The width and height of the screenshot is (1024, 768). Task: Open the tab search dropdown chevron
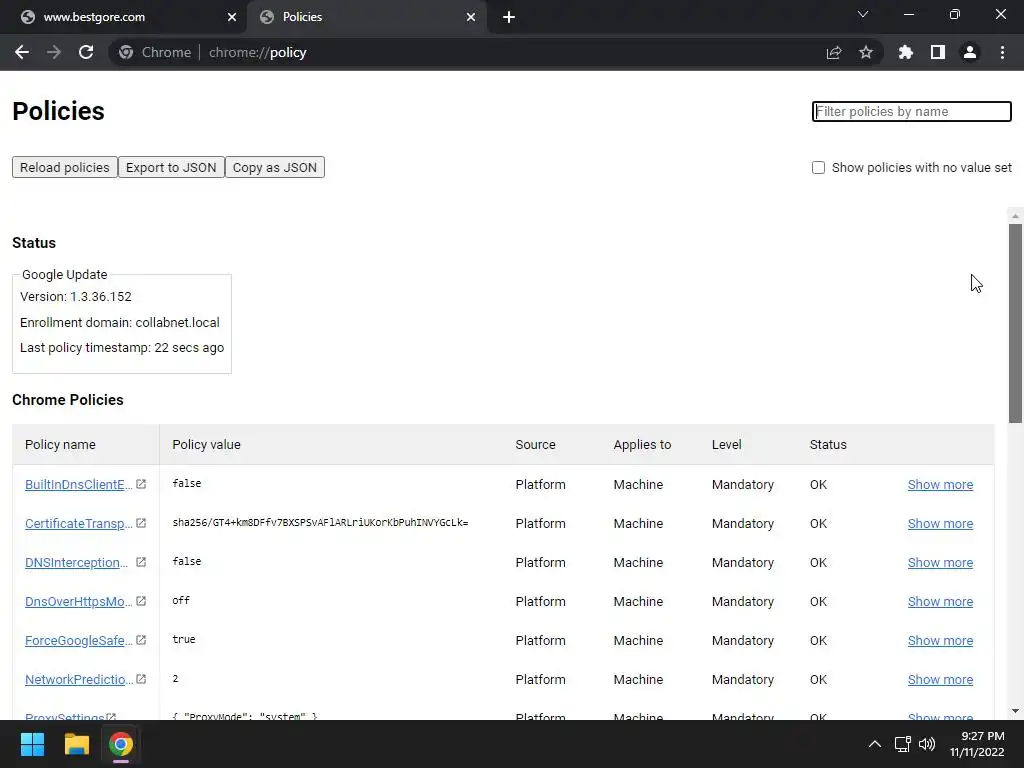(x=863, y=15)
